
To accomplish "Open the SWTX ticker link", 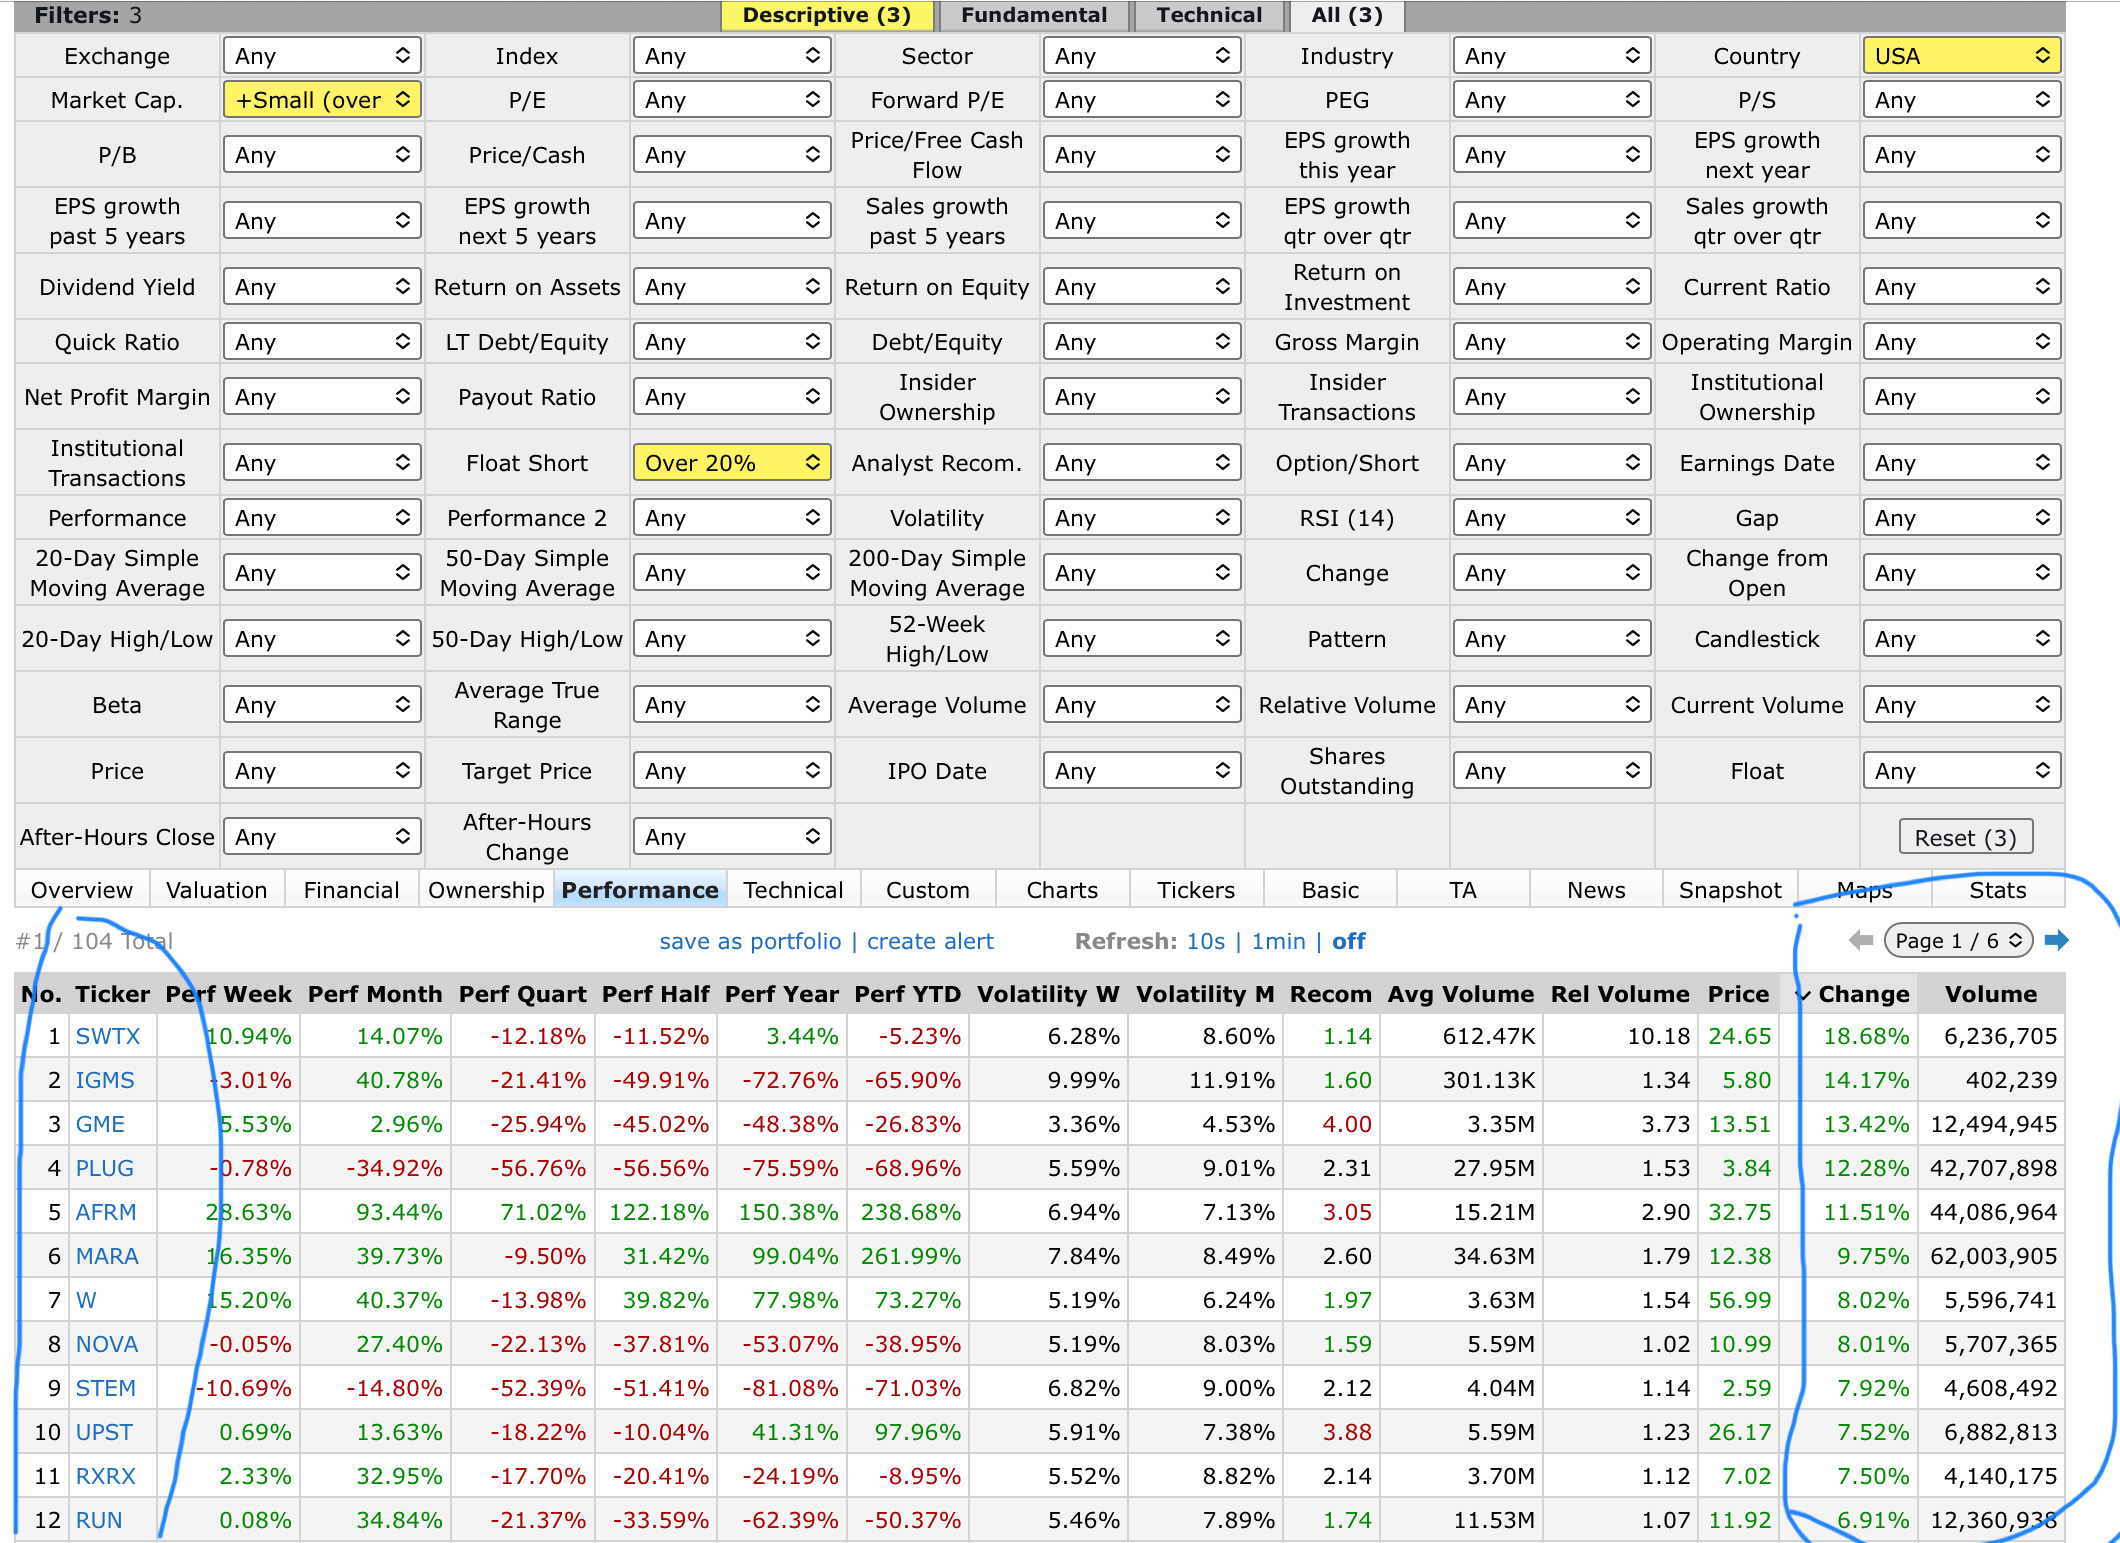I will (x=108, y=1036).
